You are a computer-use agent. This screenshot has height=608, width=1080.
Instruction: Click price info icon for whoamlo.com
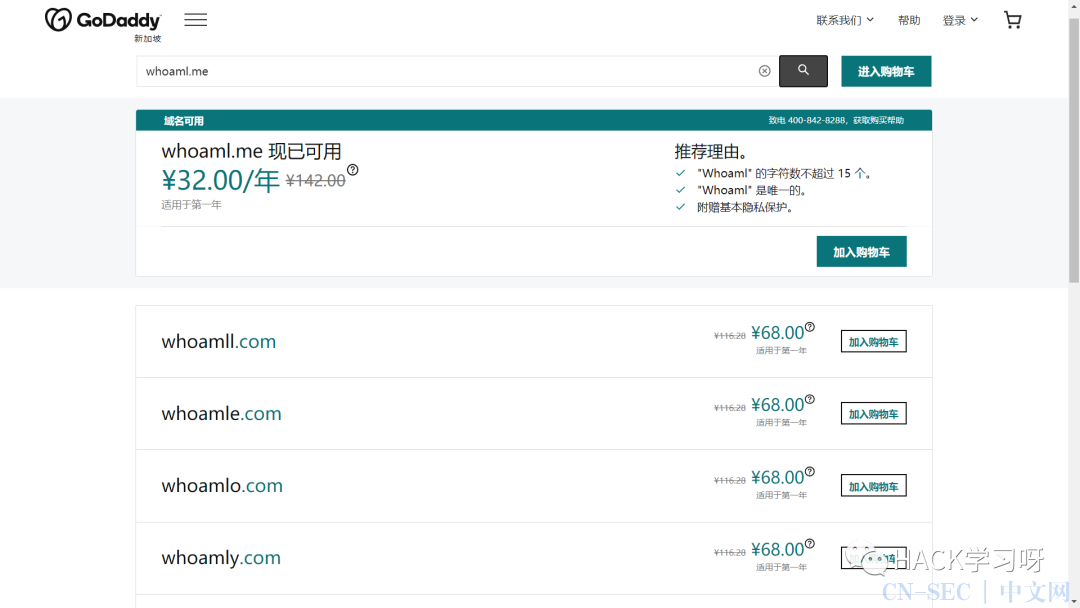(x=810, y=471)
